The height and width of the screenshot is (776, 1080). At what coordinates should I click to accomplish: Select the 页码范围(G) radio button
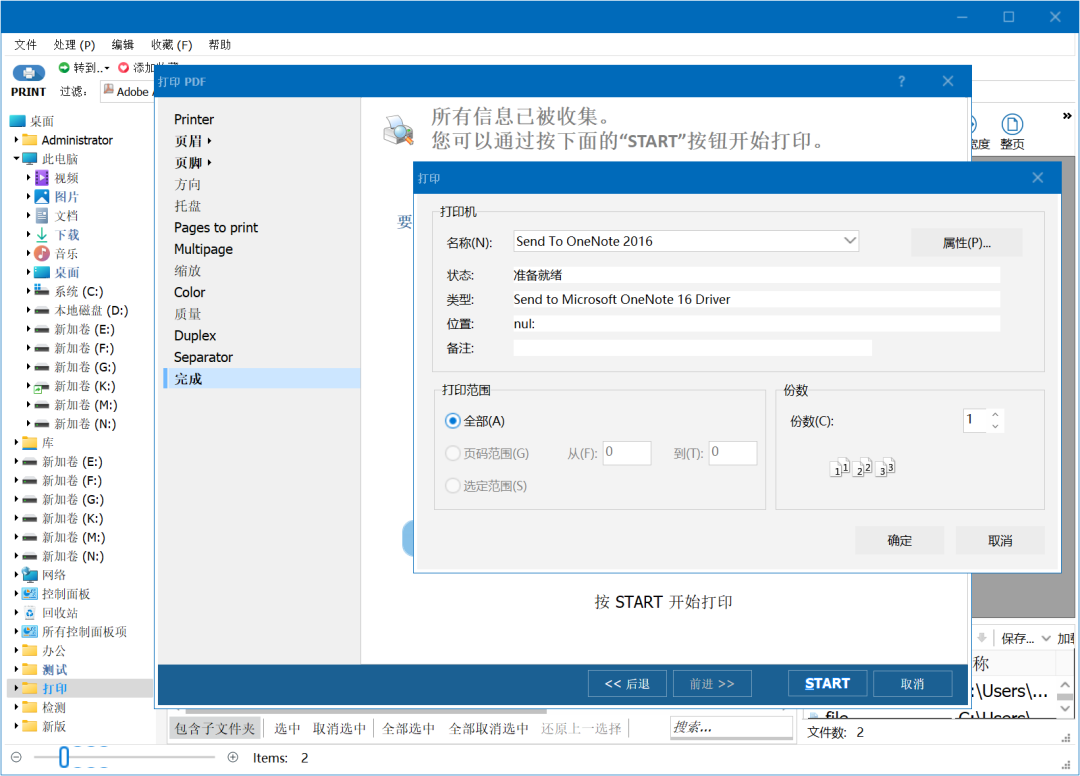[453, 453]
